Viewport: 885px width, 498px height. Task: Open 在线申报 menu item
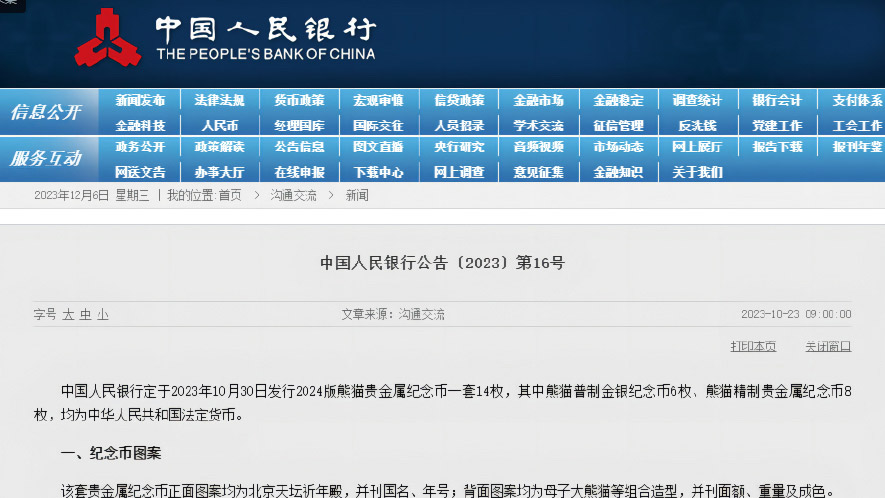coord(299,172)
